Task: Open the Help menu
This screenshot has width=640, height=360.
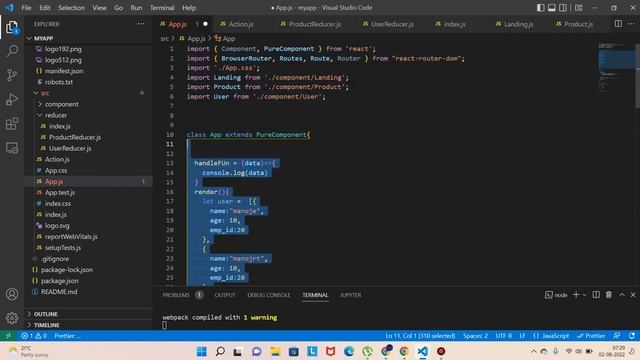Action: [189, 8]
